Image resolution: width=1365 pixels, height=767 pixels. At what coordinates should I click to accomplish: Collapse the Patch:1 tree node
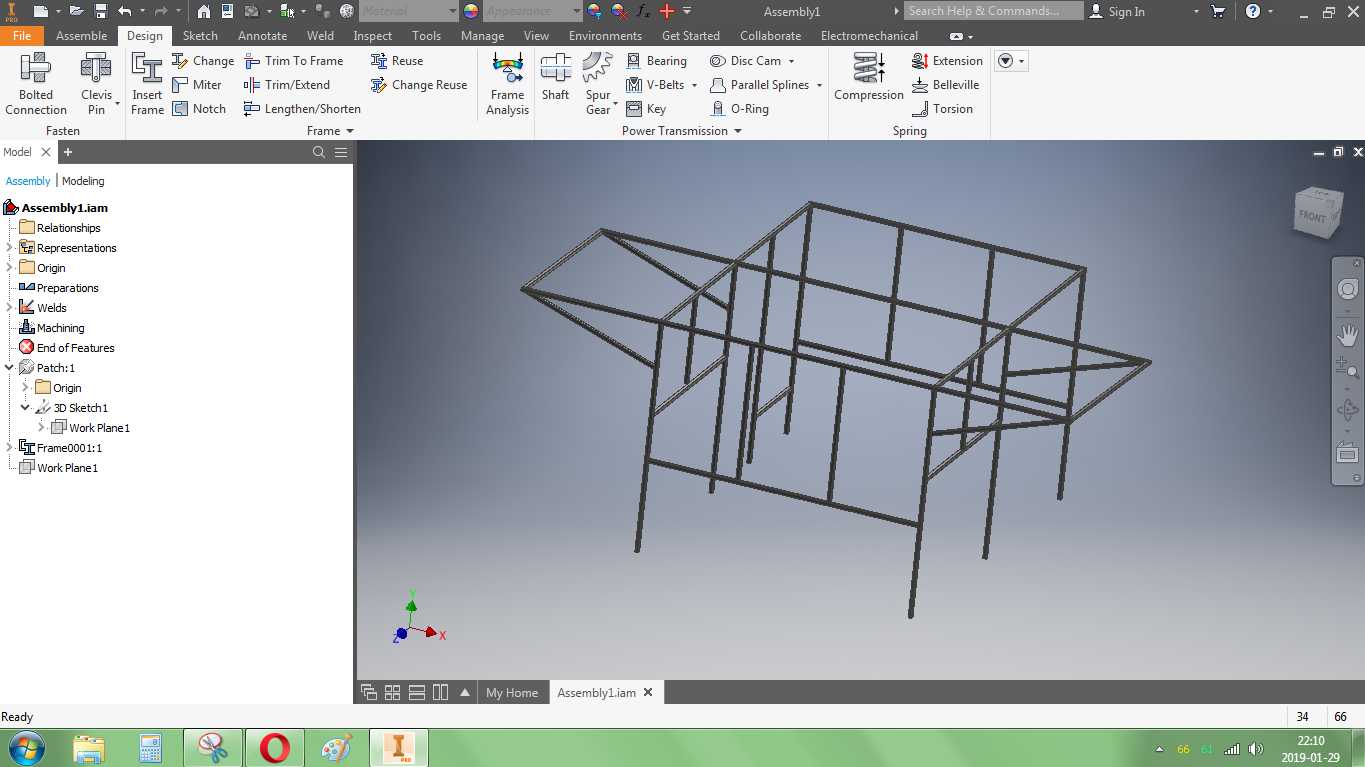[10, 367]
